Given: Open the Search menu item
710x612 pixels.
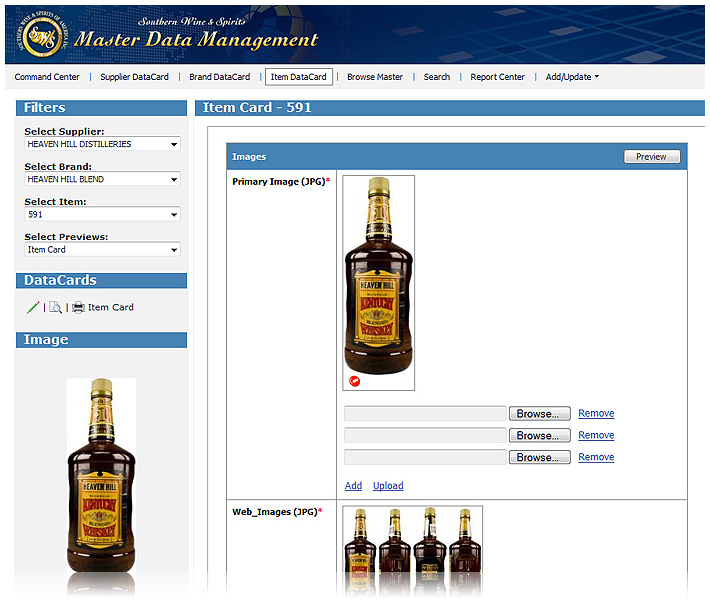Looking at the screenshot, I should point(437,77).
